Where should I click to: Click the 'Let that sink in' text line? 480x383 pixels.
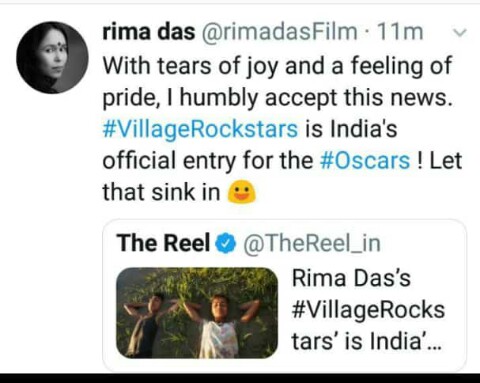pyautogui.click(x=162, y=192)
